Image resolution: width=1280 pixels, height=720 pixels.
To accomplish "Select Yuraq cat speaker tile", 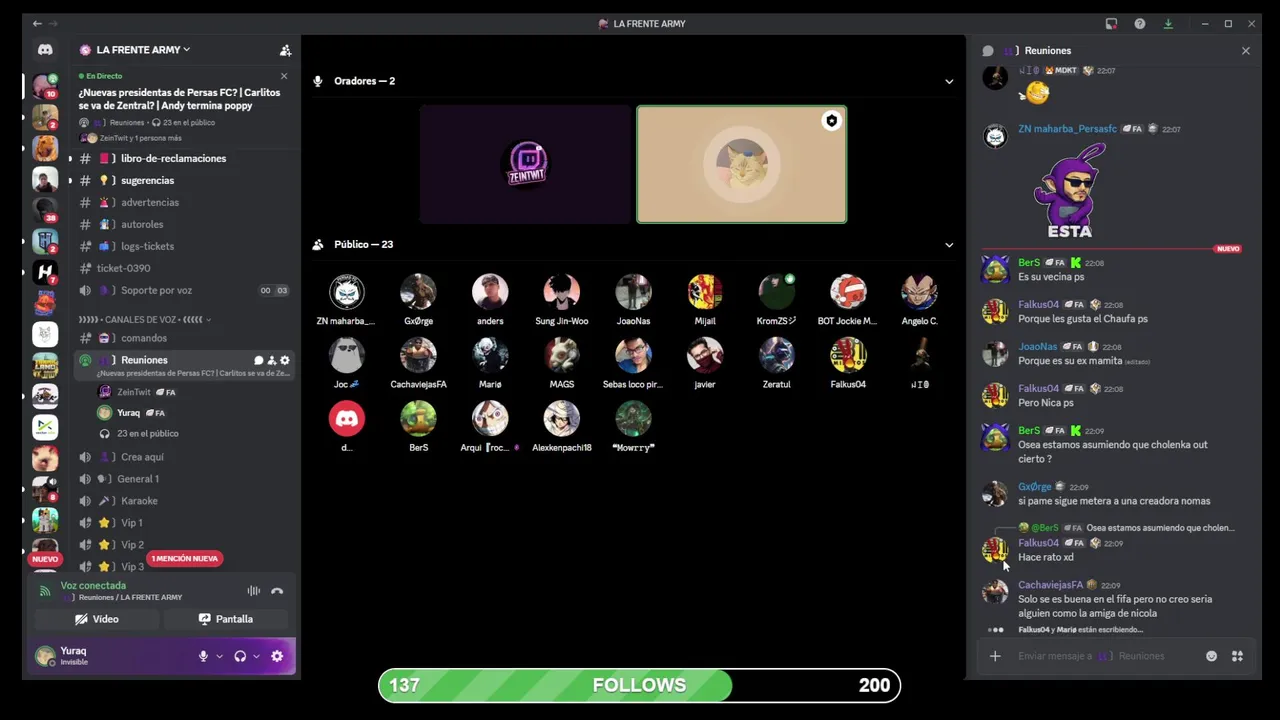I will [x=742, y=164].
